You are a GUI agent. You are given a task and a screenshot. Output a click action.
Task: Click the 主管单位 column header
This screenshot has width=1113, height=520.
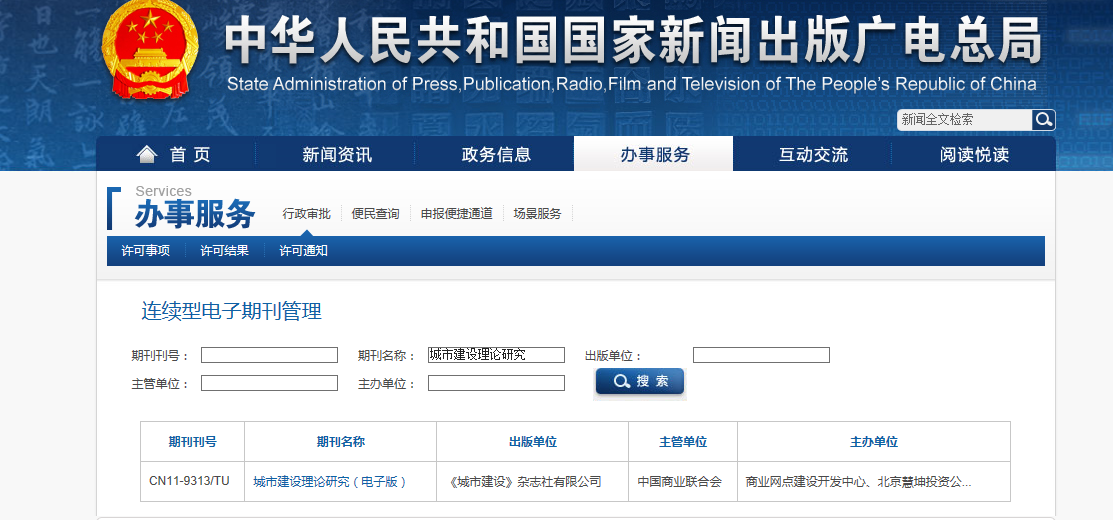(x=683, y=442)
